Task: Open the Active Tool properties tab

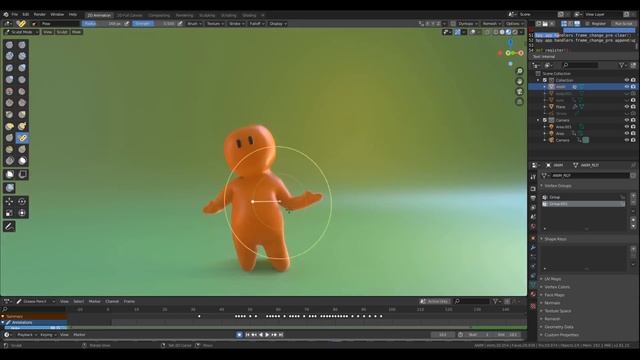Action: pyautogui.click(x=533, y=177)
